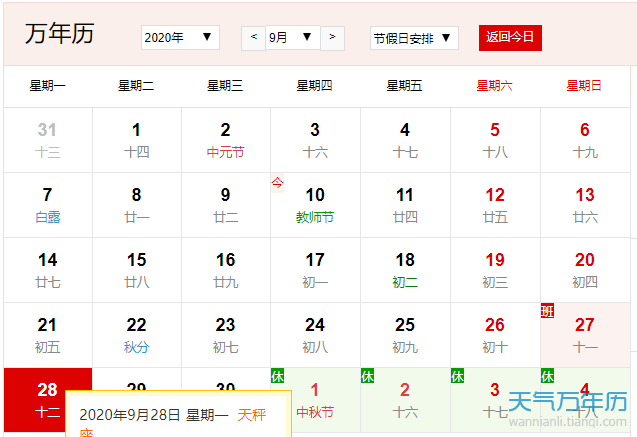
Task: Click the 返回今日 button
Action: [x=510, y=38]
